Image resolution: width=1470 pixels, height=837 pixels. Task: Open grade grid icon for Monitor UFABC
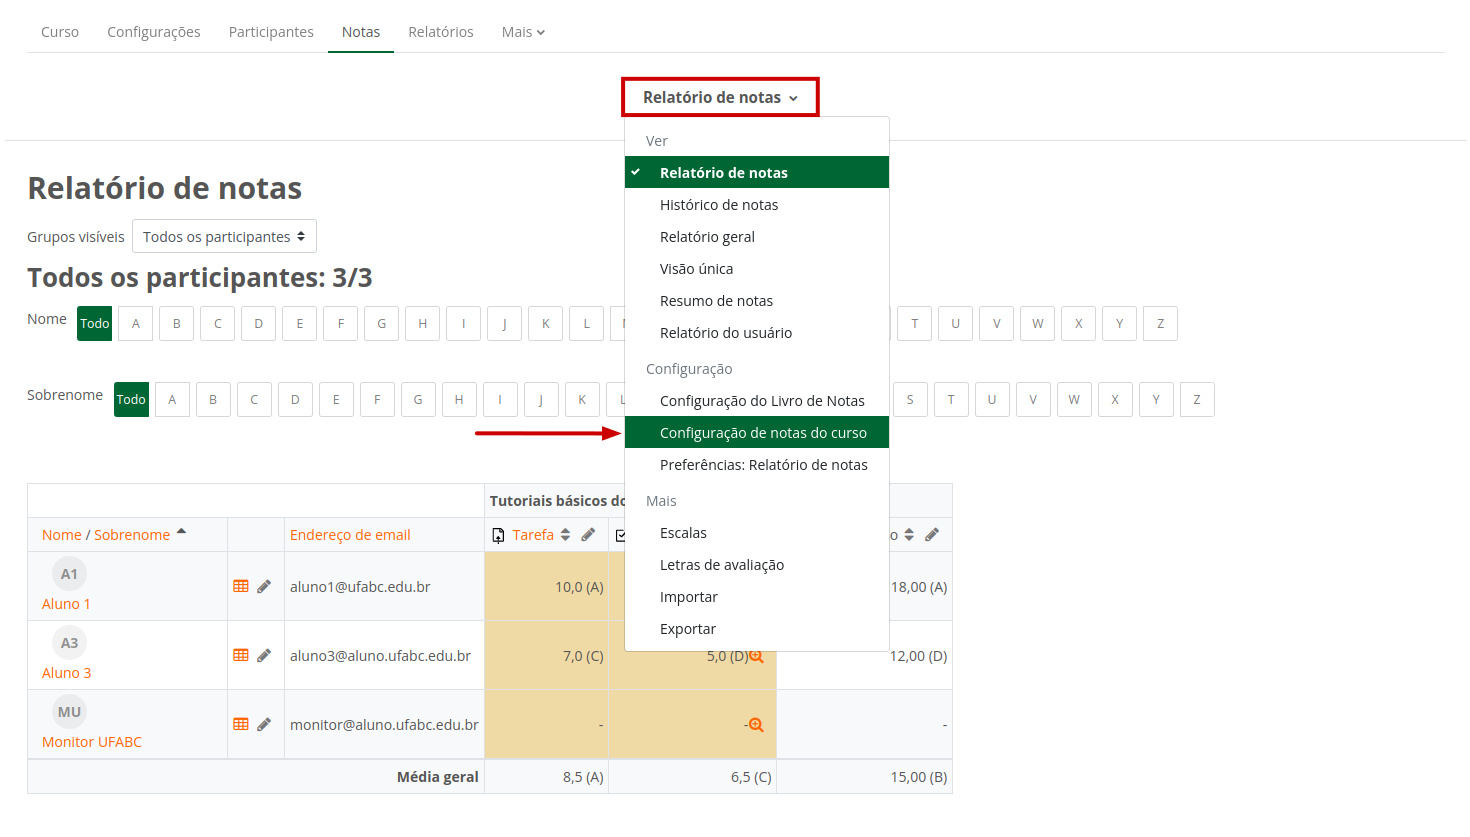click(x=241, y=724)
